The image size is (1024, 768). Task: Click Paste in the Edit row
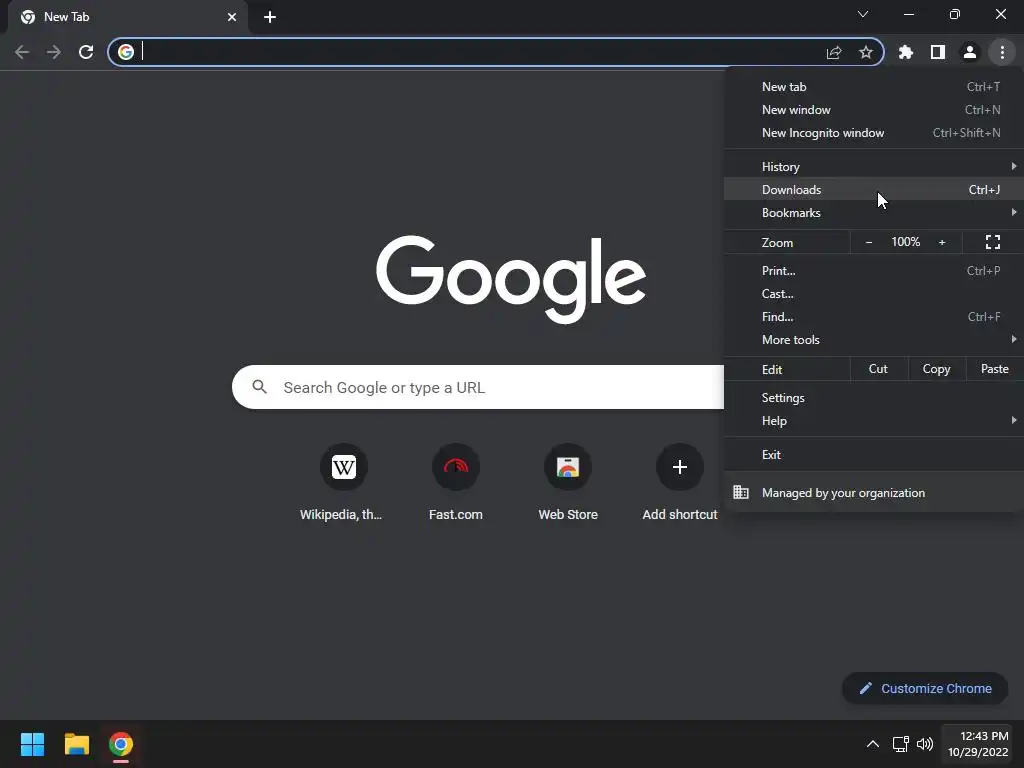[x=995, y=369]
